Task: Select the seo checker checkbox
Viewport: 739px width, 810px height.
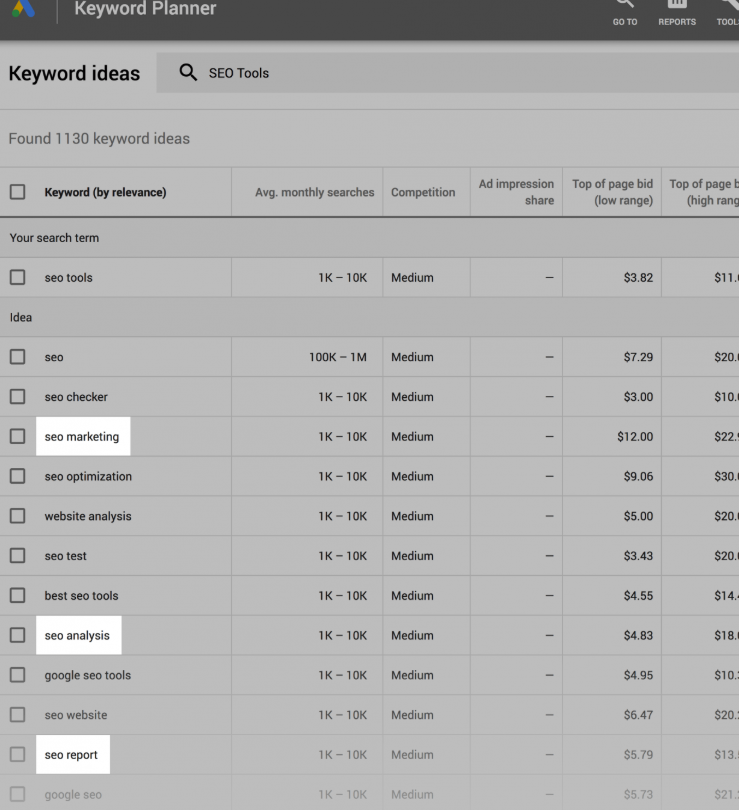Action: click(x=18, y=397)
